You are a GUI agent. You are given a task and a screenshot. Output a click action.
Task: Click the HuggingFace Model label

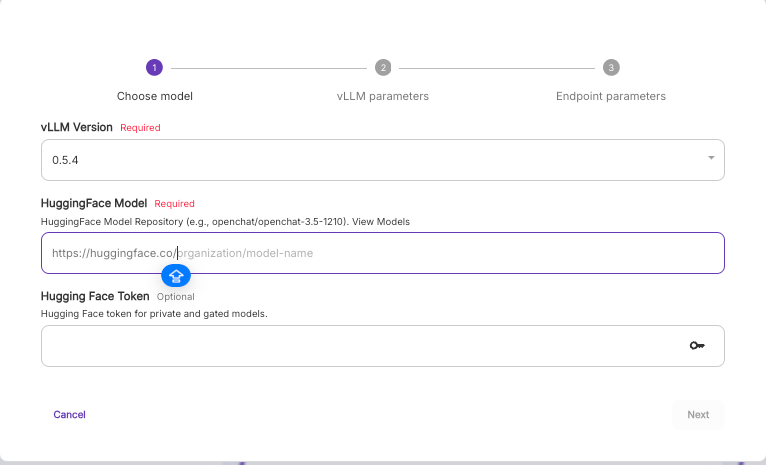coord(94,203)
